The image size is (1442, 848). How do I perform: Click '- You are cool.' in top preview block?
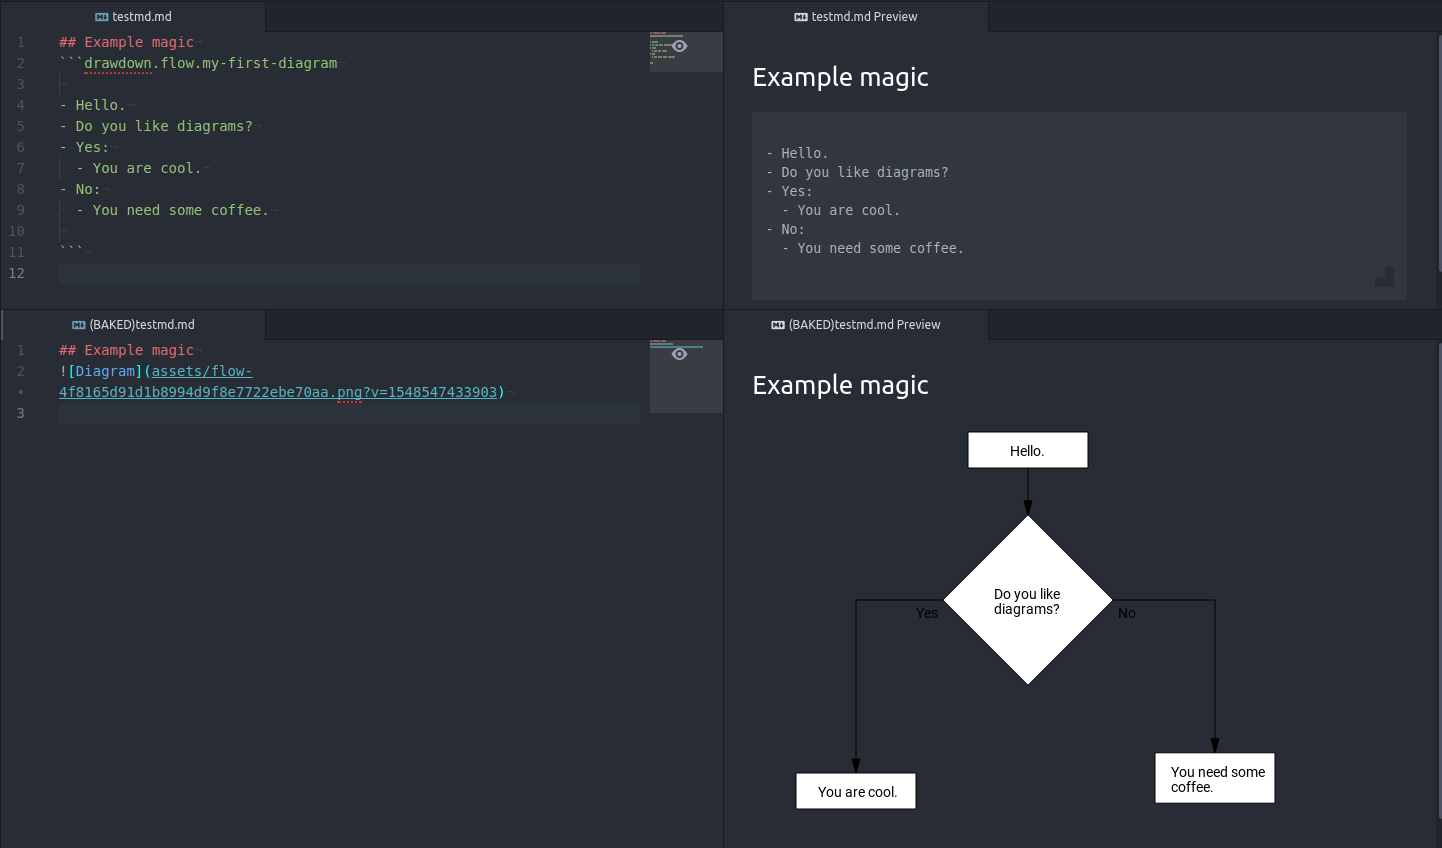coord(841,210)
